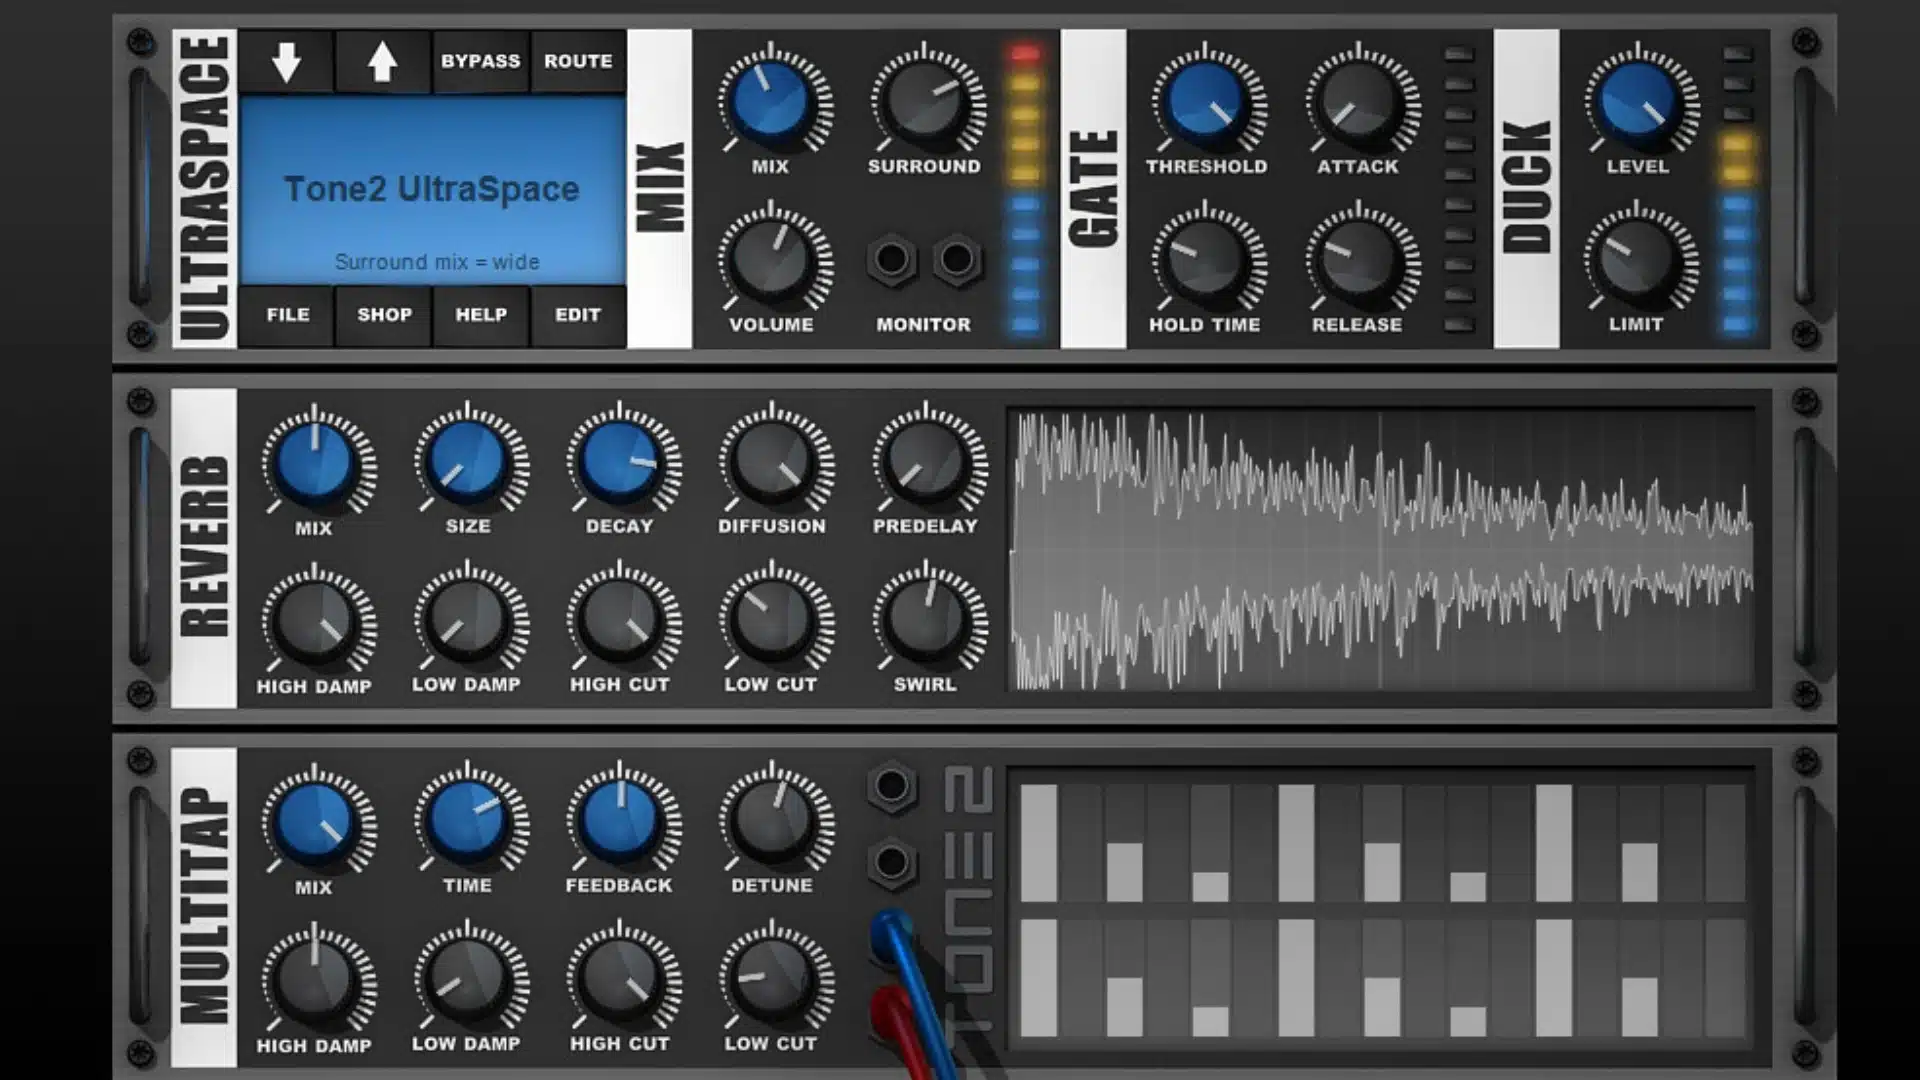Click the vertical MIX section label
1920x1080 pixels.
coord(659,188)
